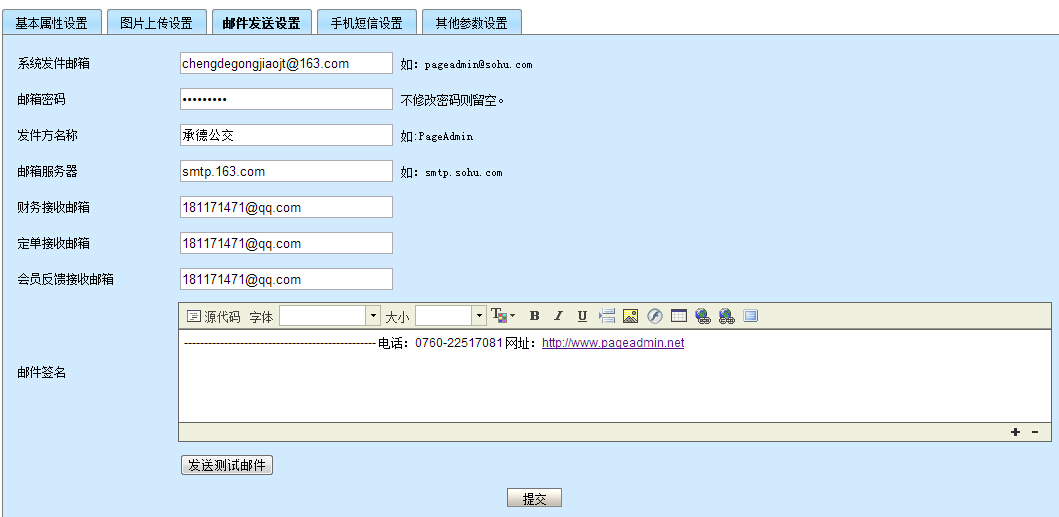Click the 邮箱服务器 input field

tap(286, 171)
